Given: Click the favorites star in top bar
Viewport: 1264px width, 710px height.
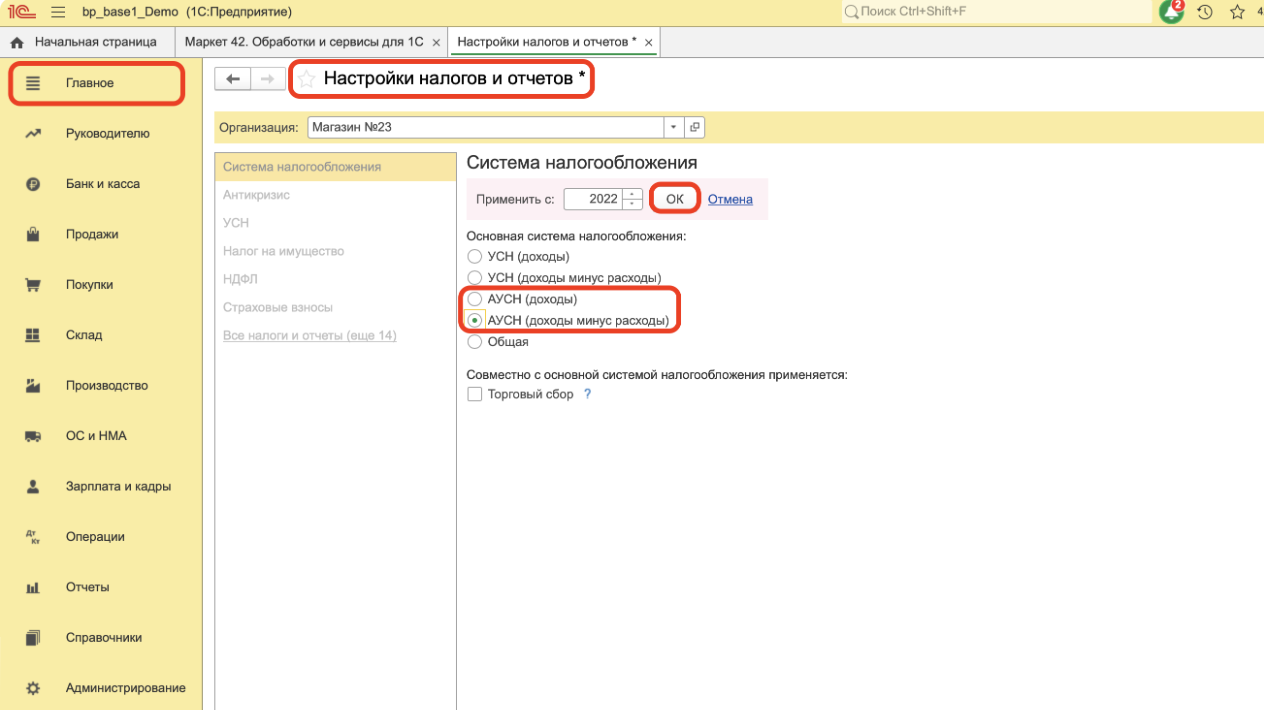Looking at the screenshot, I should tap(1237, 12).
